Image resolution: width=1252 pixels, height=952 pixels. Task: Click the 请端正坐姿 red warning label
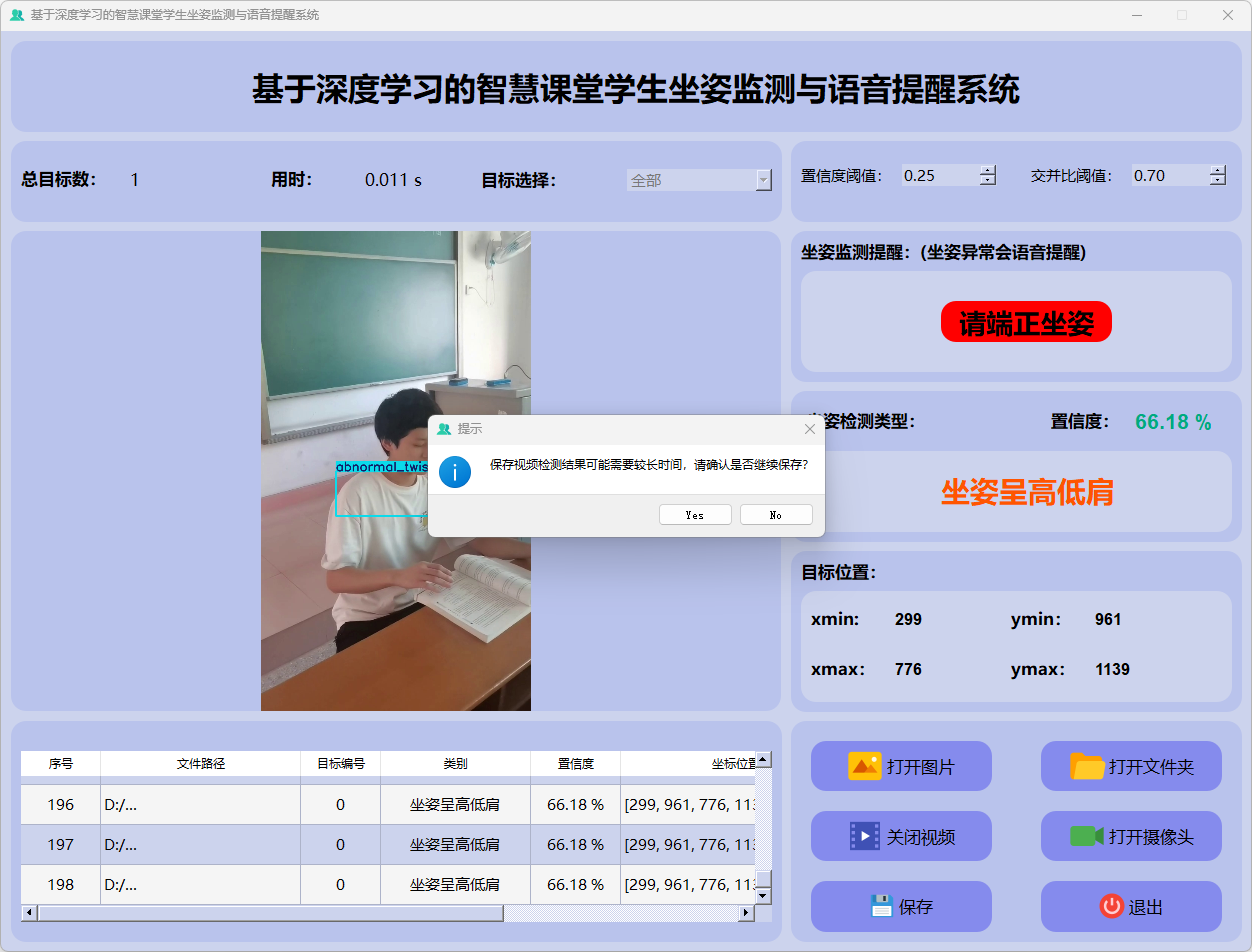[1026, 322]
